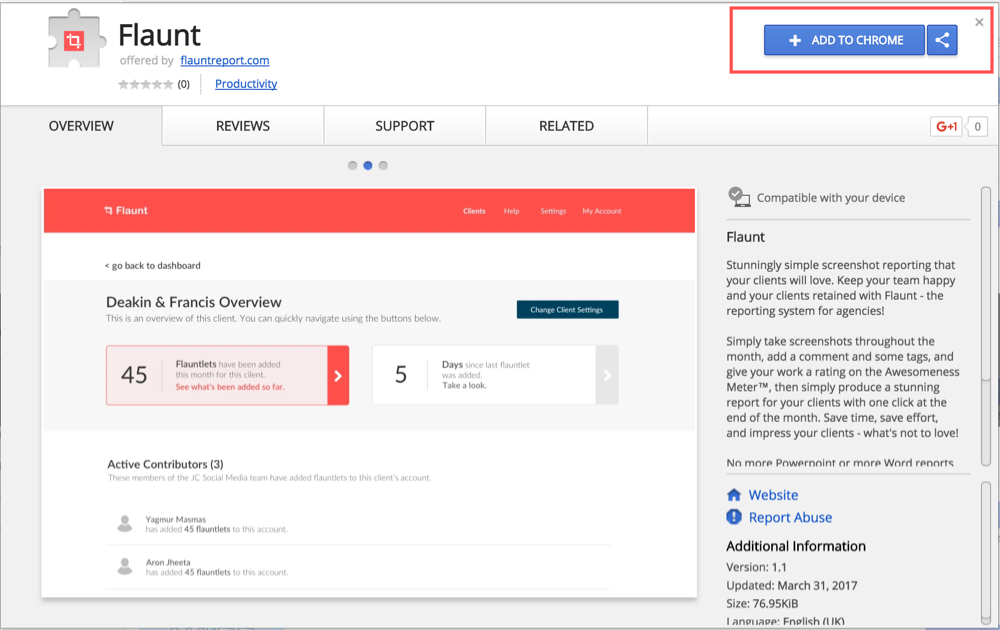Click the home icon beside Website

(x=734, y=495)
